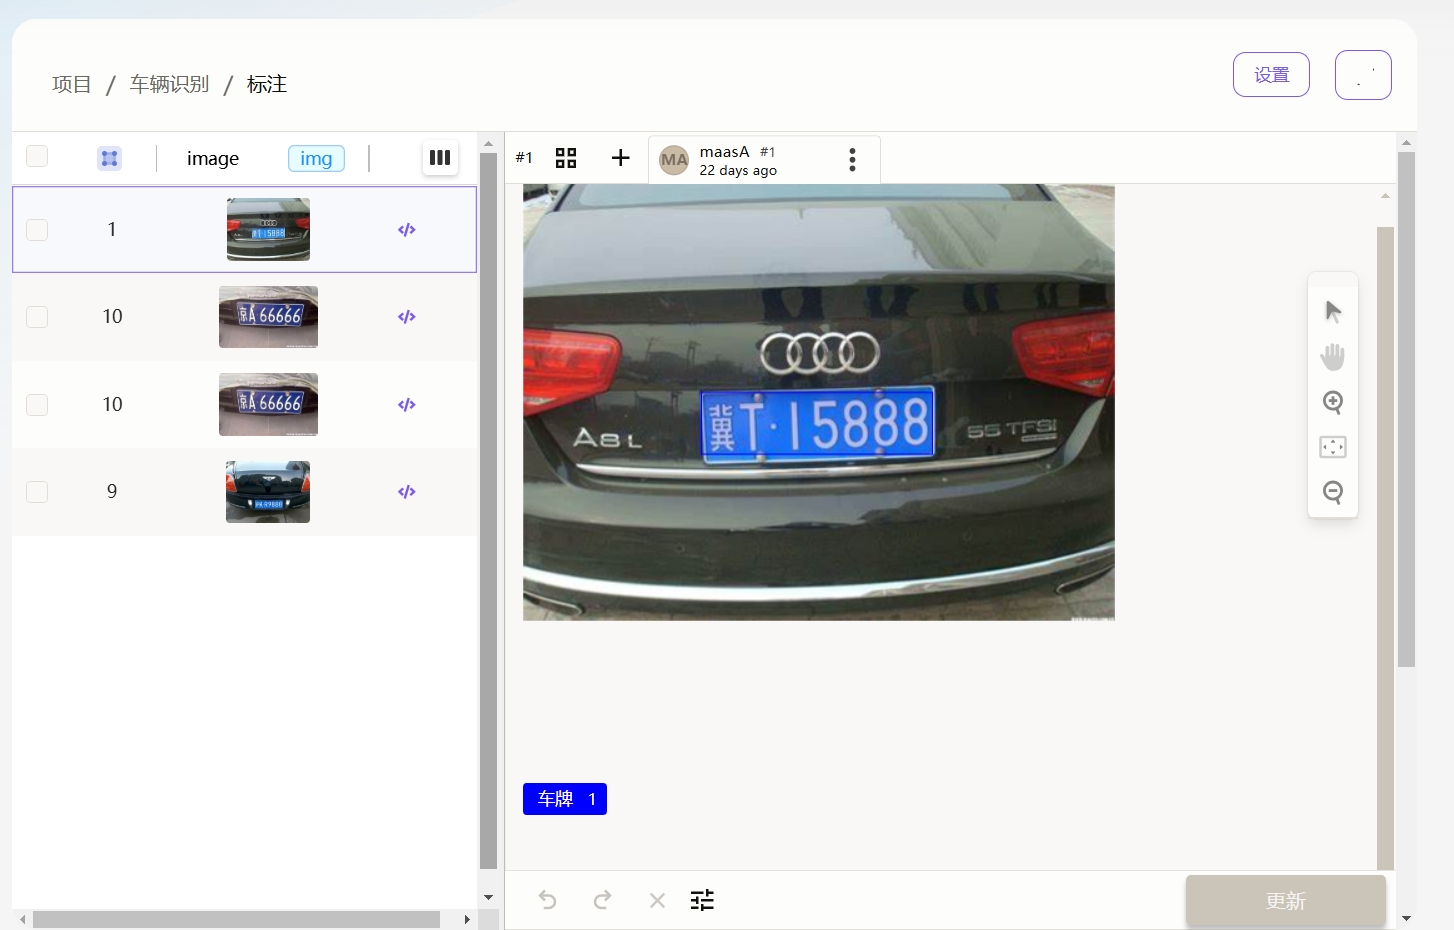This screenshot has height=930, width=1454.
Task: Reset the annotation with the X icon
Action: 657,901
